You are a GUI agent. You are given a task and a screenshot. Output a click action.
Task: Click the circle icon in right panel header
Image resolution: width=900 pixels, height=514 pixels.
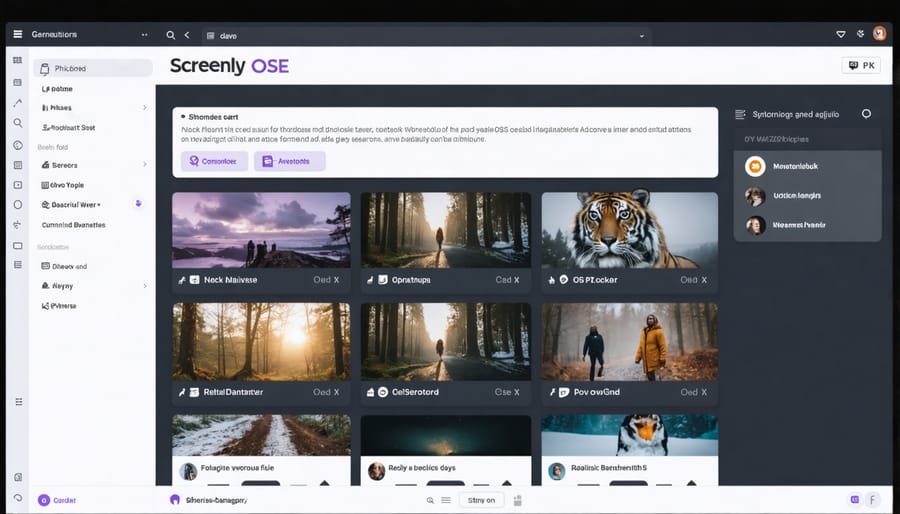(866, 114)
